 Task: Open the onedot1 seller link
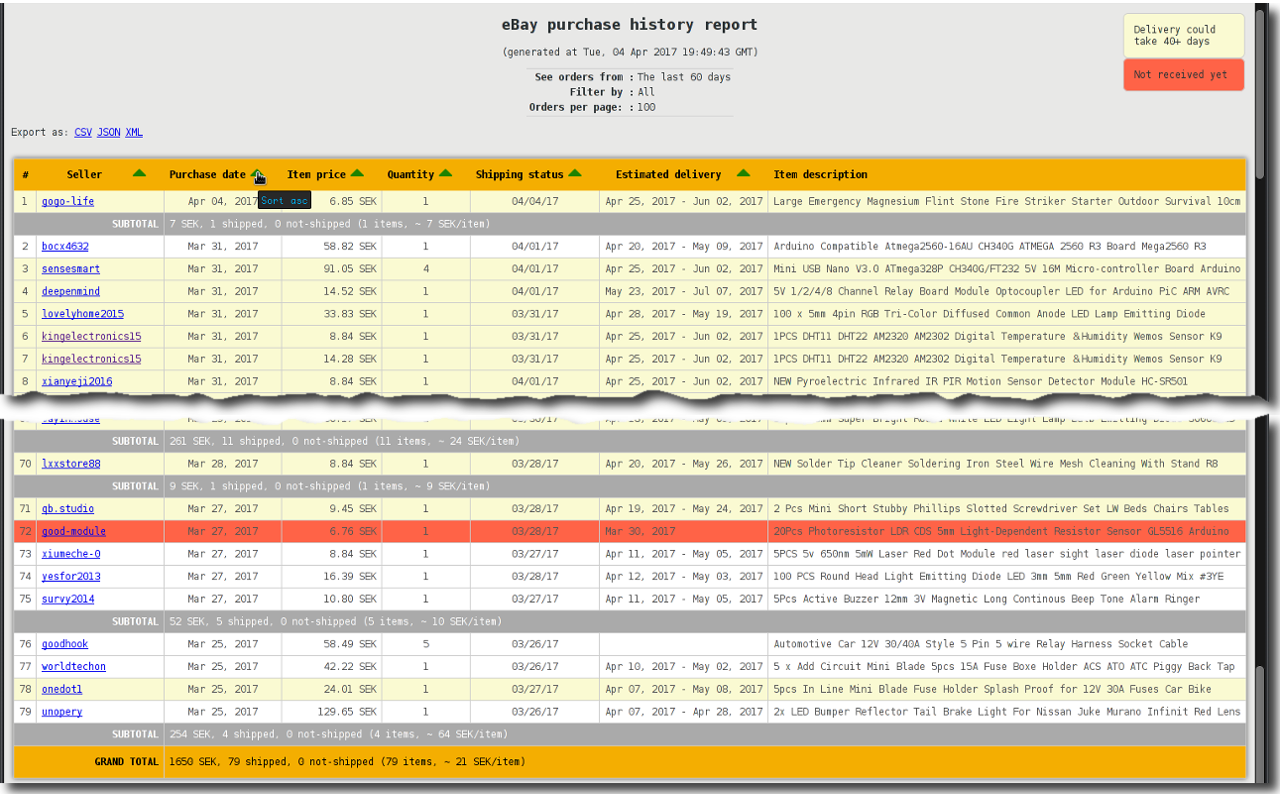(62, 689)
